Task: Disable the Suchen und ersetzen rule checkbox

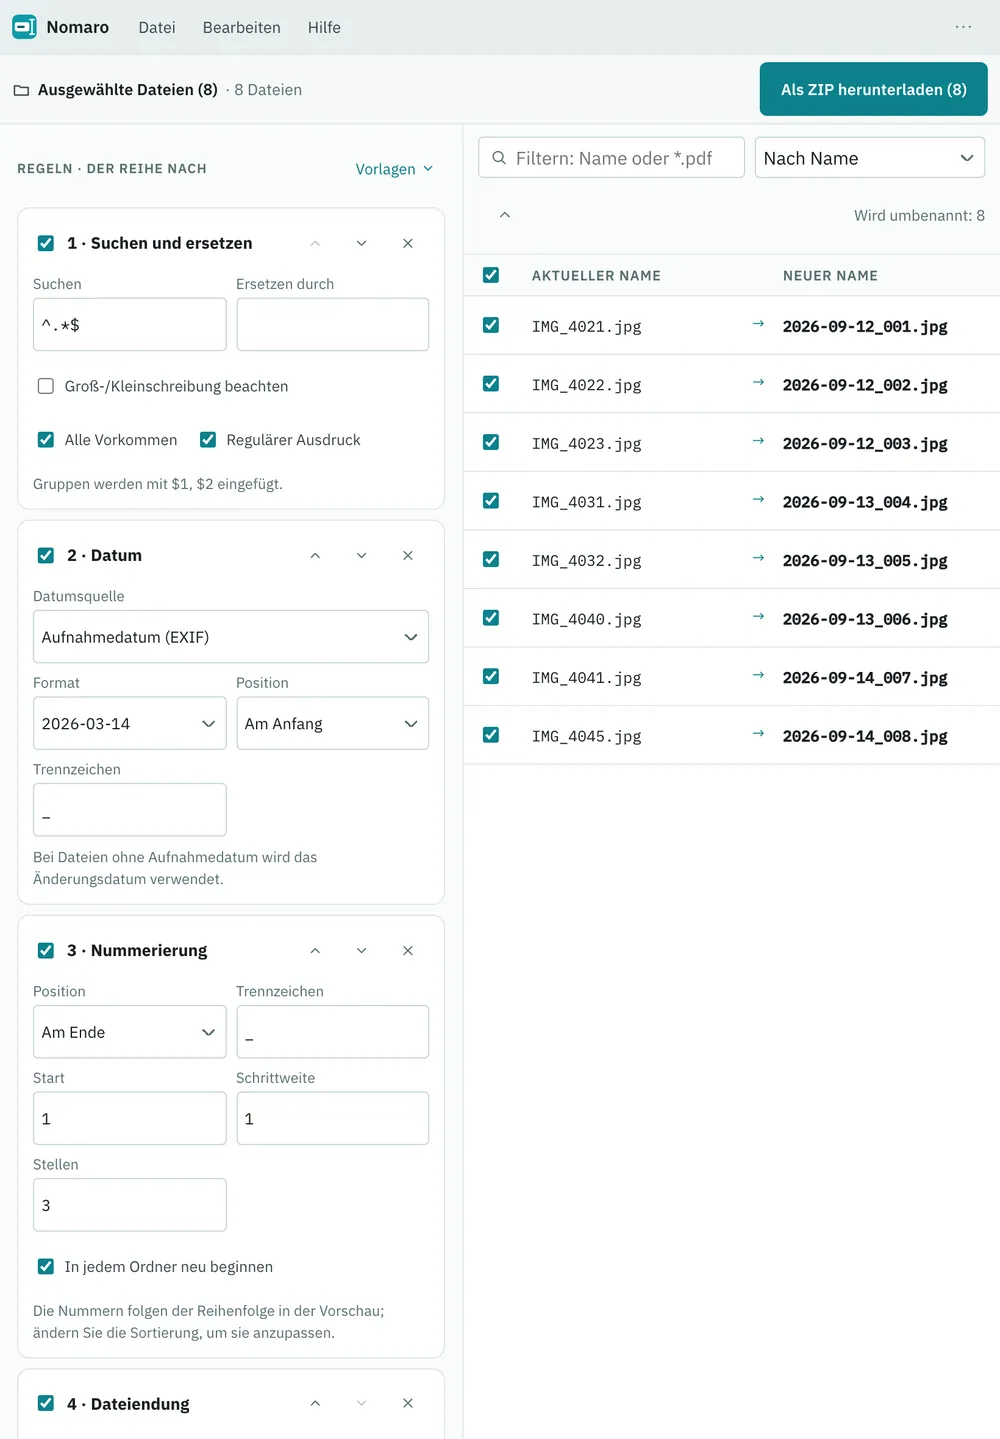Action: click(46, 243)
